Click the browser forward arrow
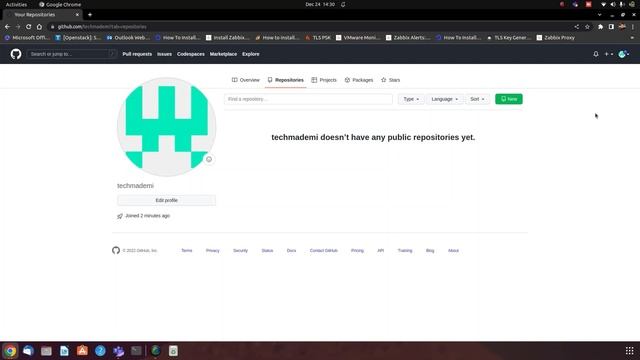640x360 pixels. pyautogui.click(x=18, y=27)
